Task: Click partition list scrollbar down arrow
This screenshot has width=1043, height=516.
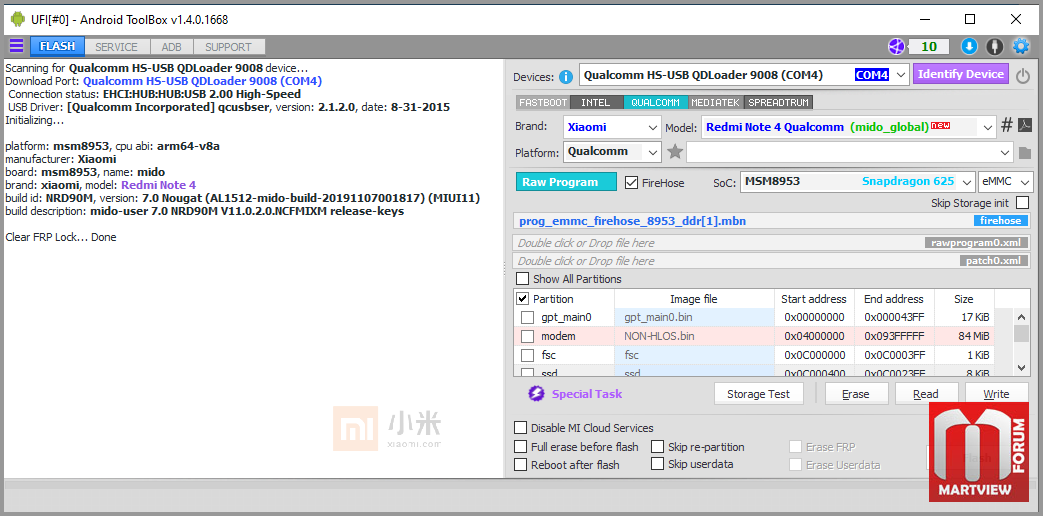Action: pos(1022,367)
